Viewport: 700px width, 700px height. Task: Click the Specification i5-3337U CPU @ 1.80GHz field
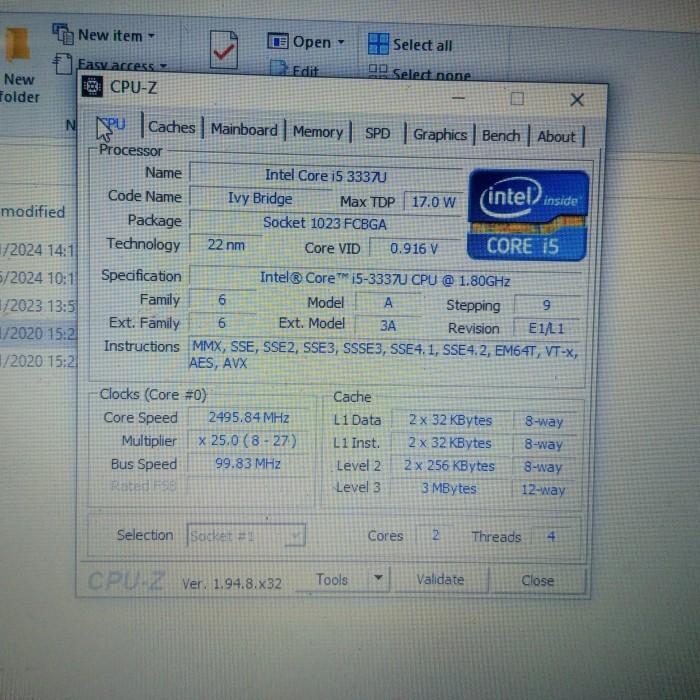[385, 279]
